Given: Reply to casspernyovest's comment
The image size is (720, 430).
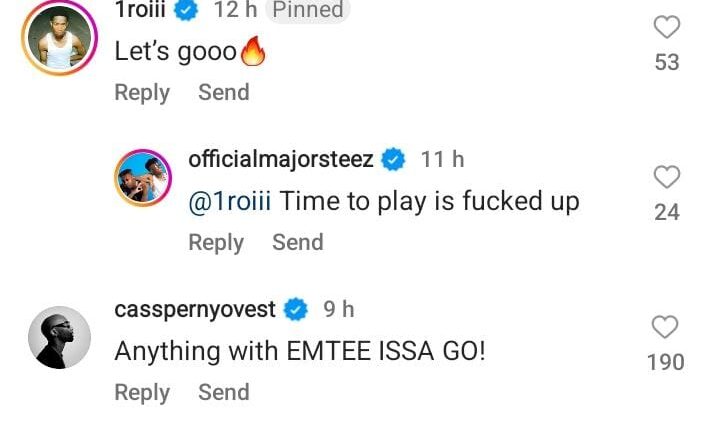Looking at the screenshot, I should 142,392.
